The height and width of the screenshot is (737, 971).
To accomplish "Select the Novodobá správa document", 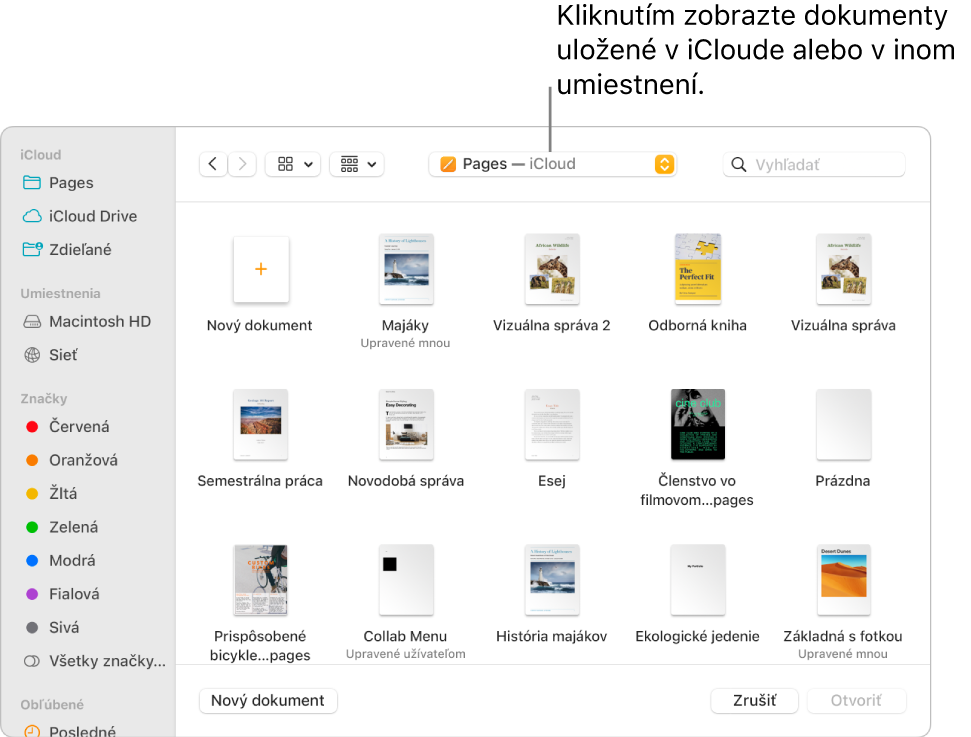I will [406, 425].
